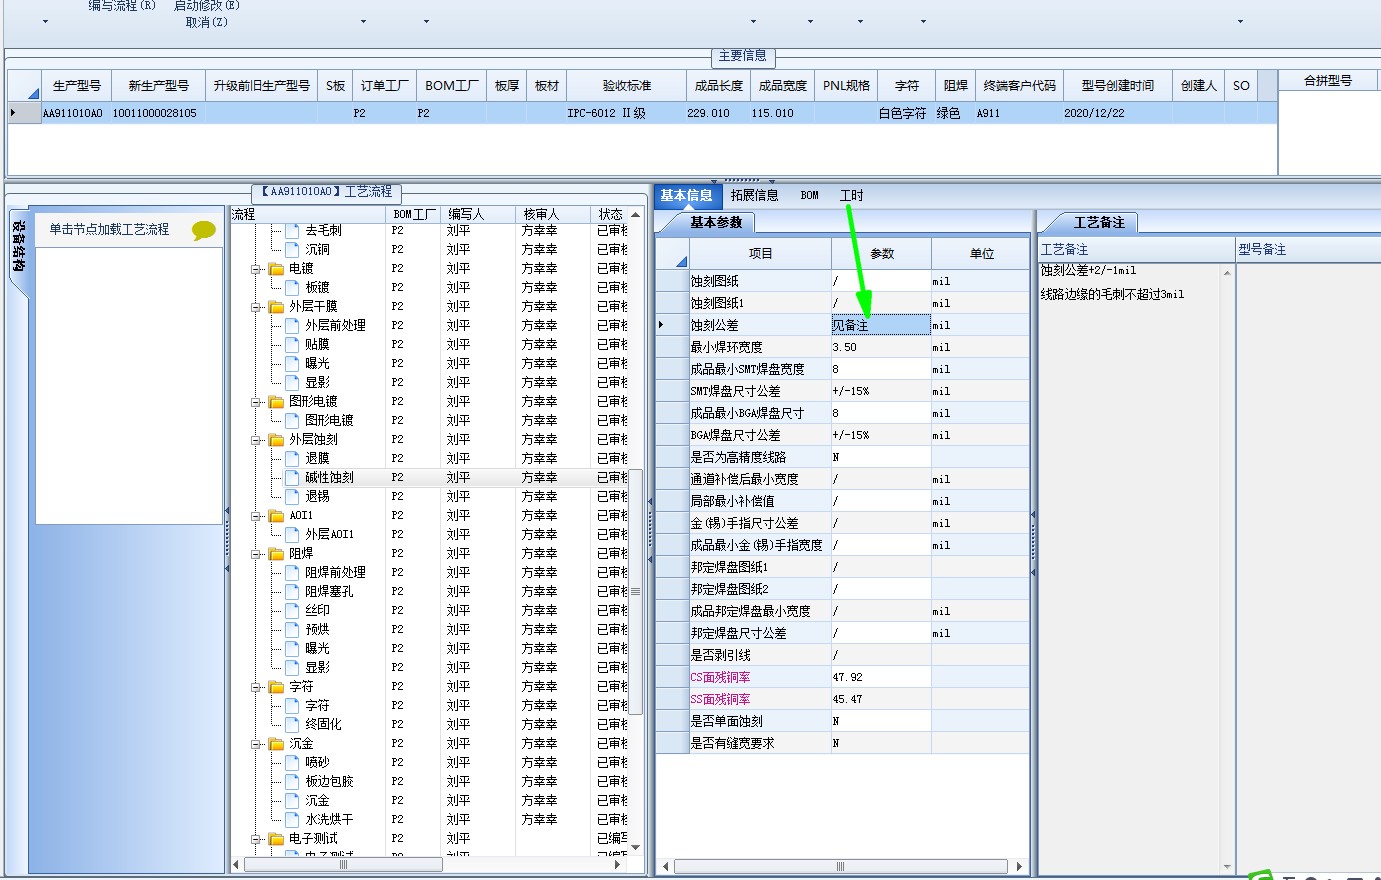Click the 蚀刻公差 parameter cell 见备注

click(881, 325)
